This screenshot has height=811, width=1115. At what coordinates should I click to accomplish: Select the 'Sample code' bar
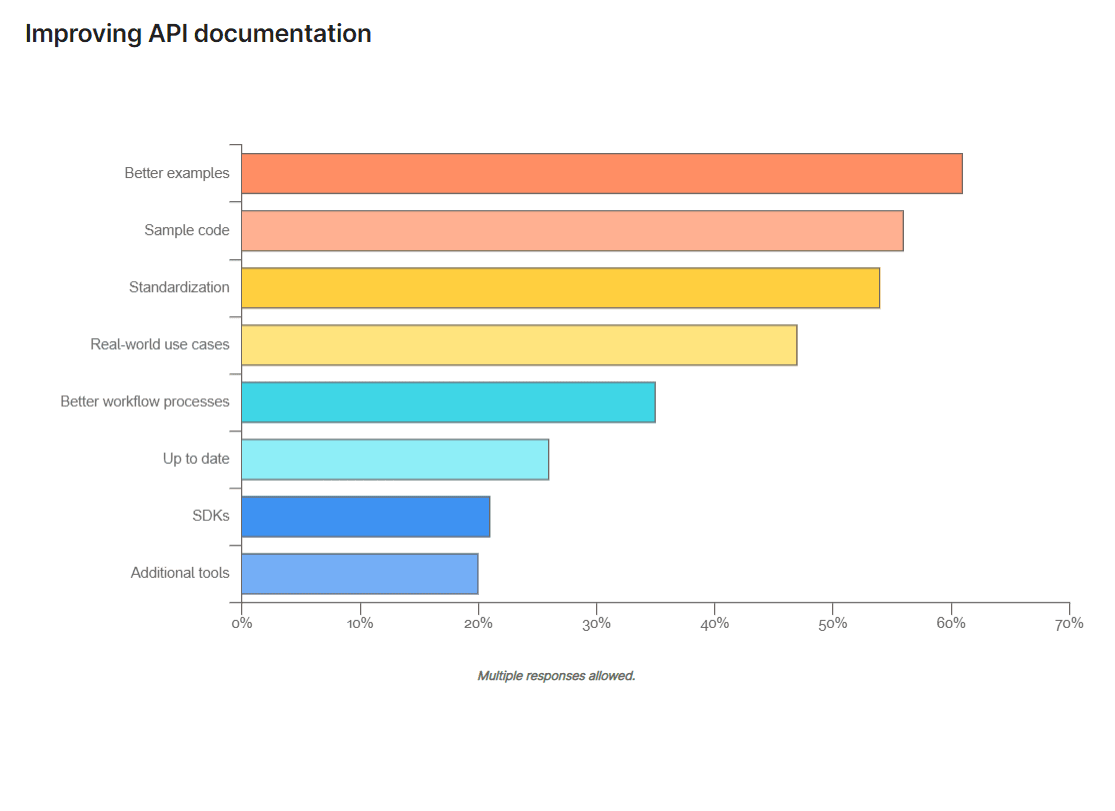pos(570,230)
